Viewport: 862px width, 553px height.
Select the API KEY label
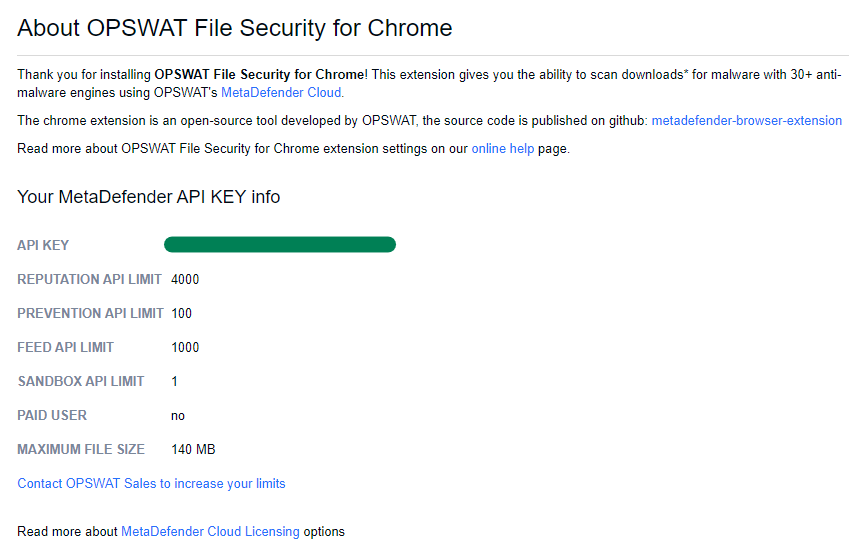coord(43,245)
